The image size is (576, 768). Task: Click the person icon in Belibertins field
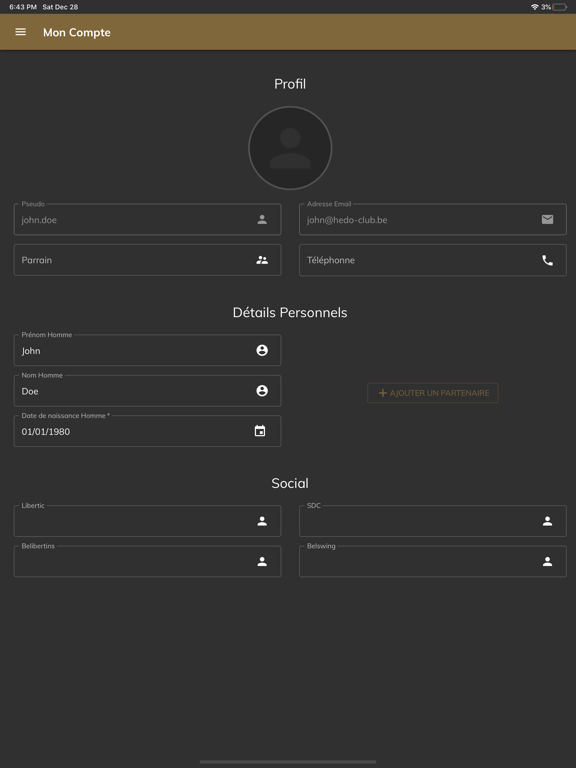(x=262, y=561)
